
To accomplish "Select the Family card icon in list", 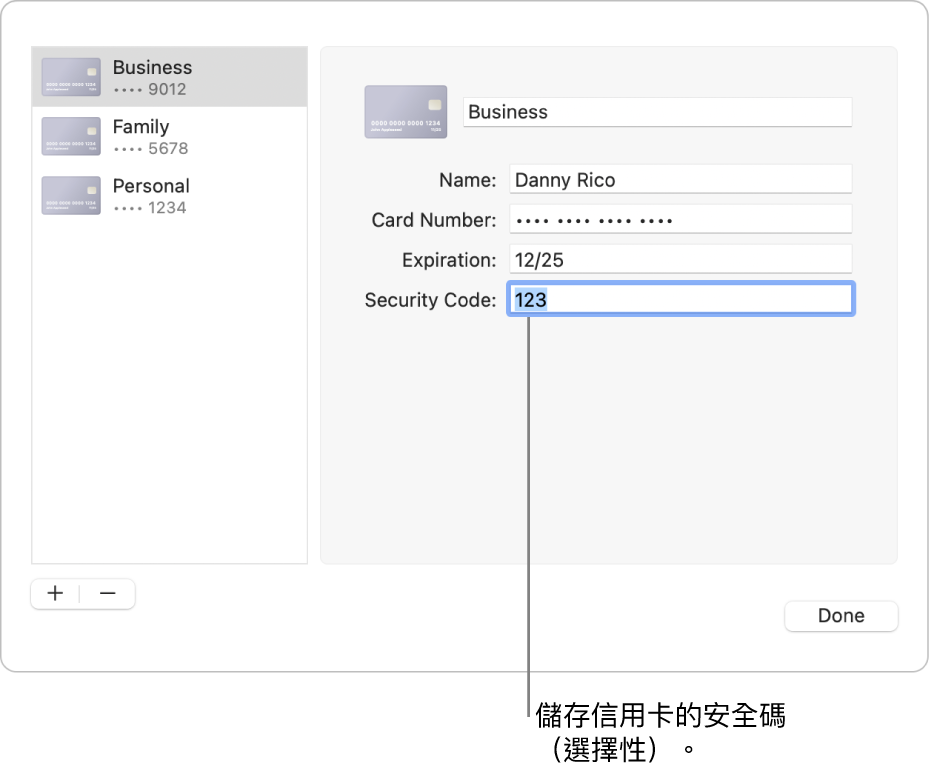I will pyautogui.click(x=71, y=136).
